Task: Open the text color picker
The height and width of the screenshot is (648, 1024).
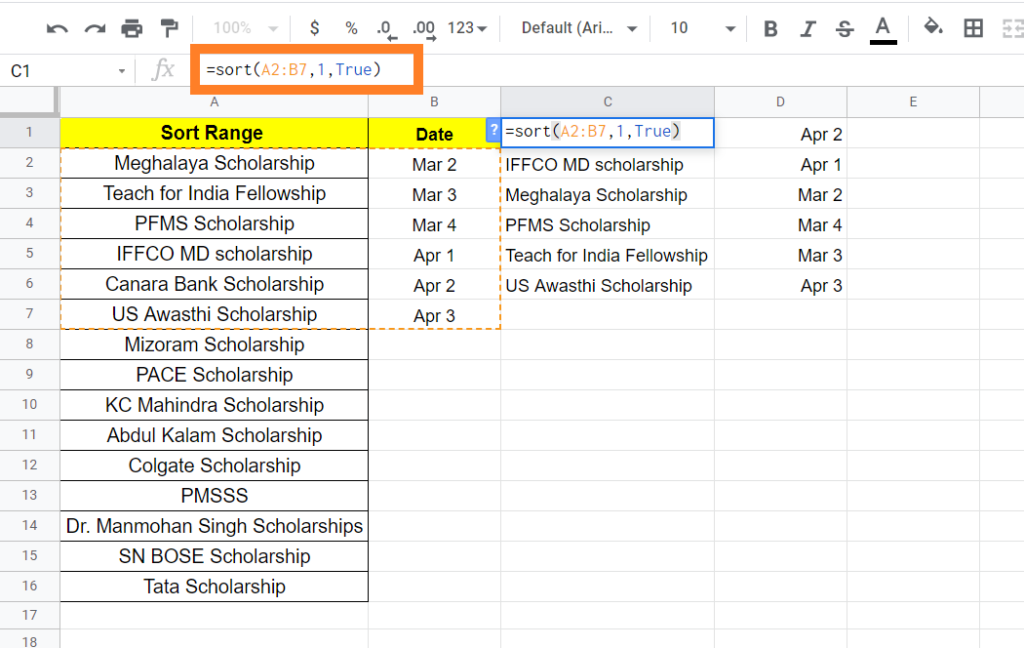Action: pos(881,28)
